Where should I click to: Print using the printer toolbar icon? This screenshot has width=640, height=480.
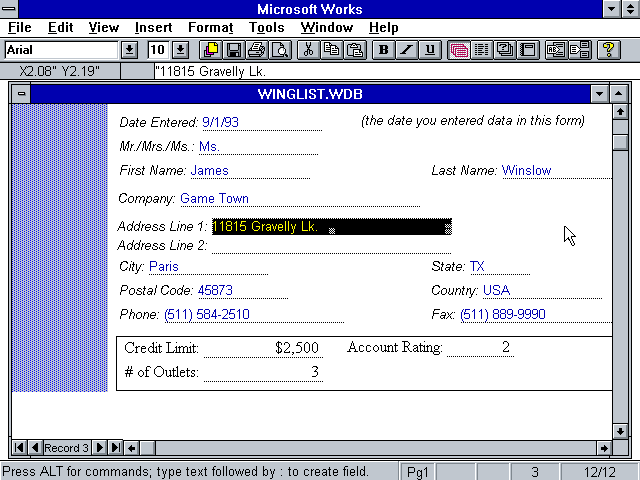257,50
